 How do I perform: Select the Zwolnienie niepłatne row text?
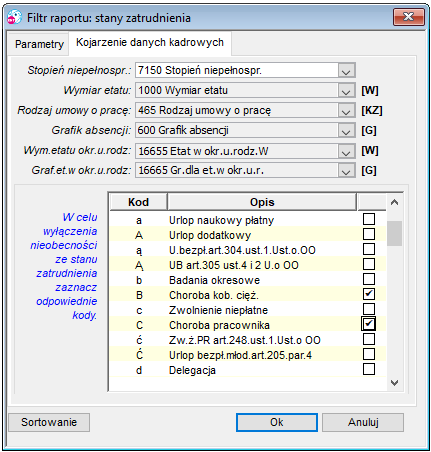[x=218, y=310]
